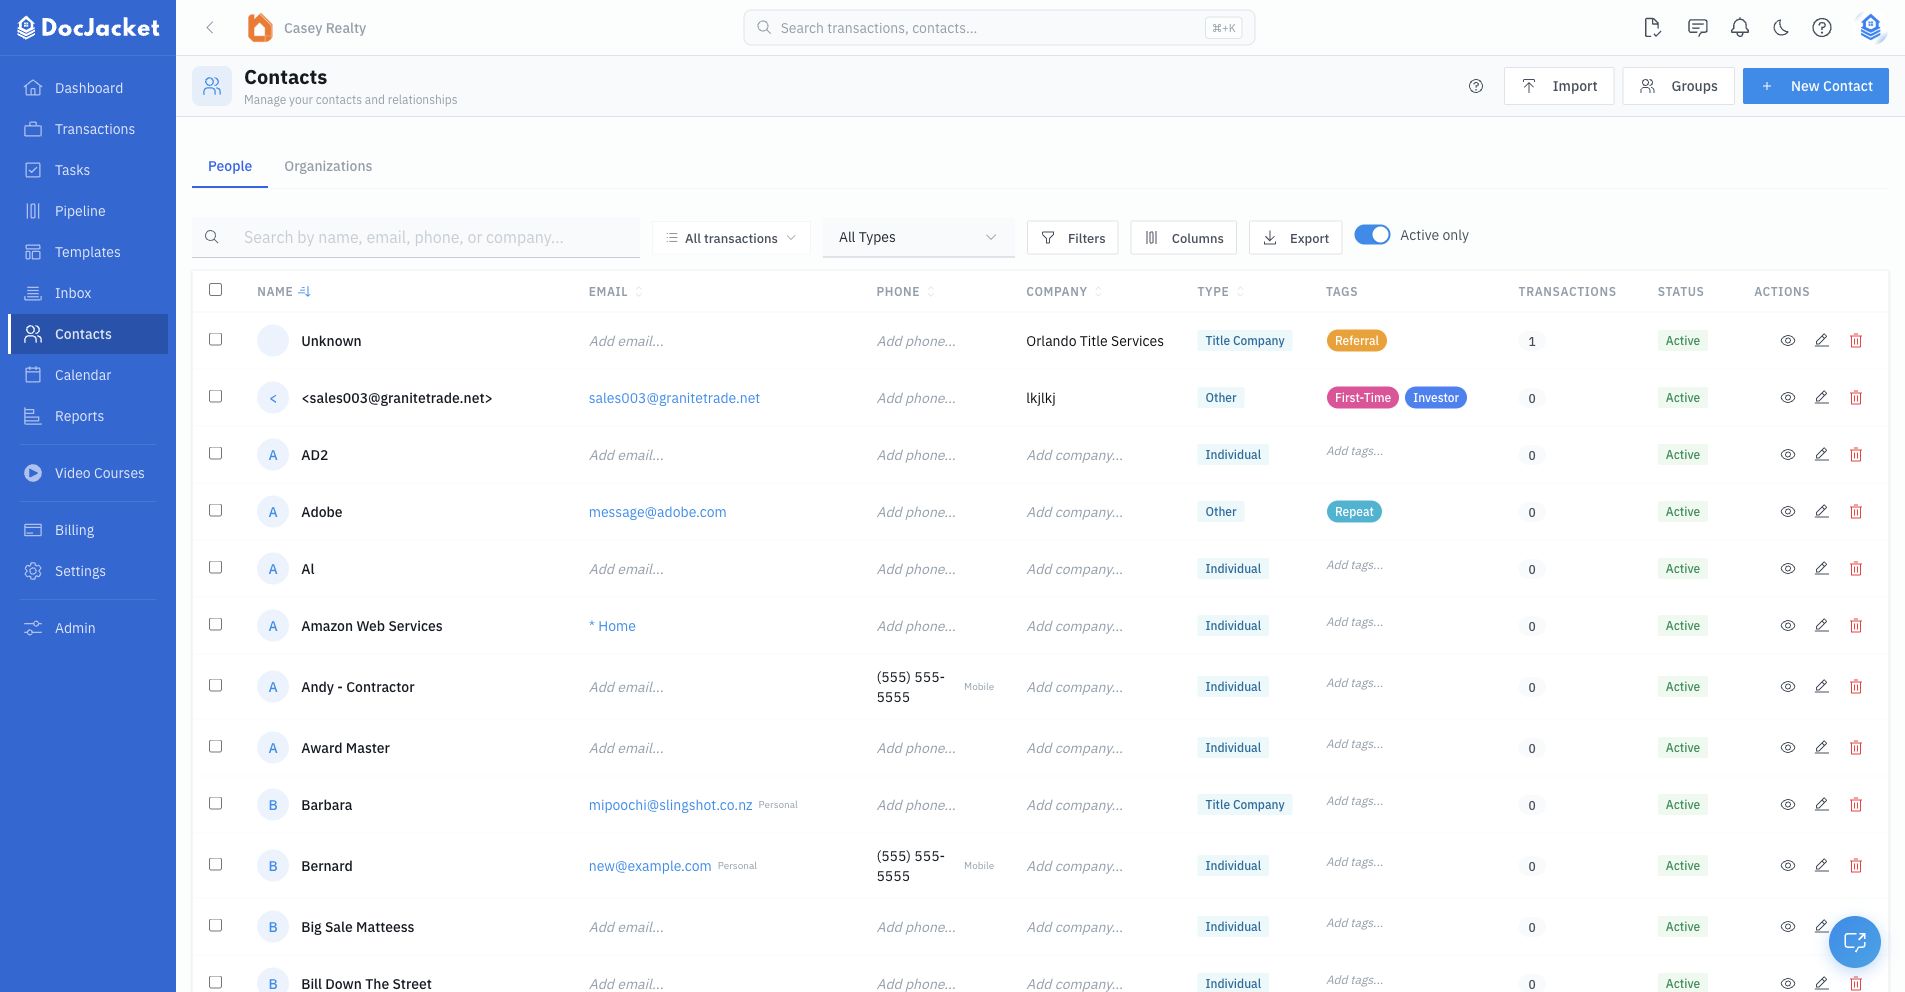Screen dimensions: 1905x992
Task: Open the All Types dropdown
Action: tap(918, 238)
